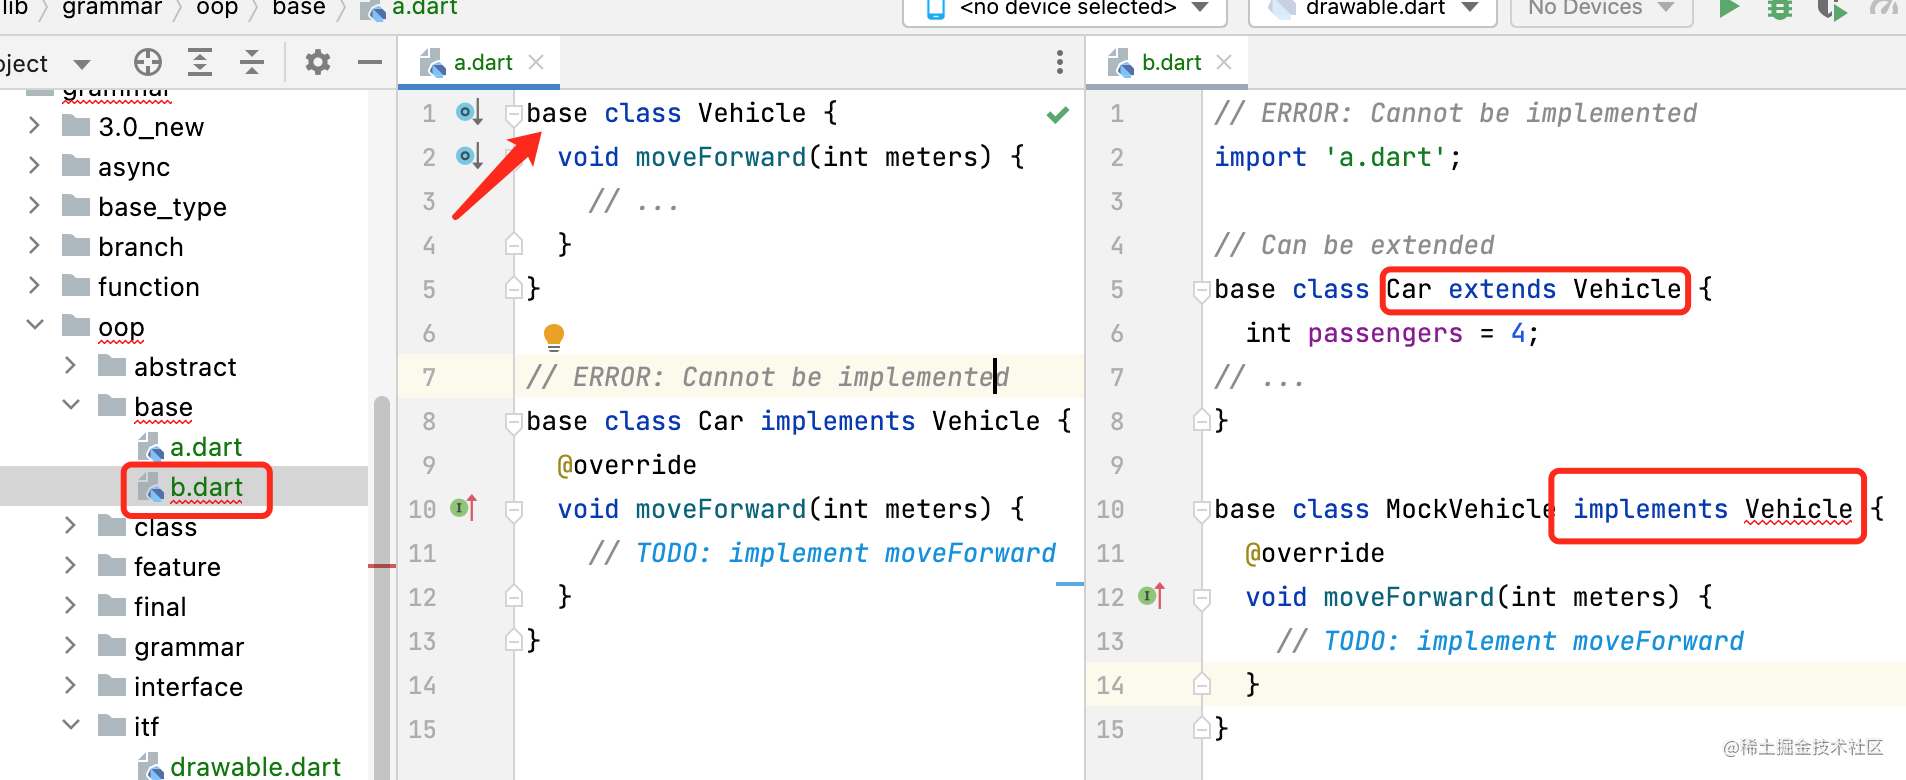Open the drawable.dart run configuration dropdown
The height and width of the screenshot is (780, 1906).
1374,8
